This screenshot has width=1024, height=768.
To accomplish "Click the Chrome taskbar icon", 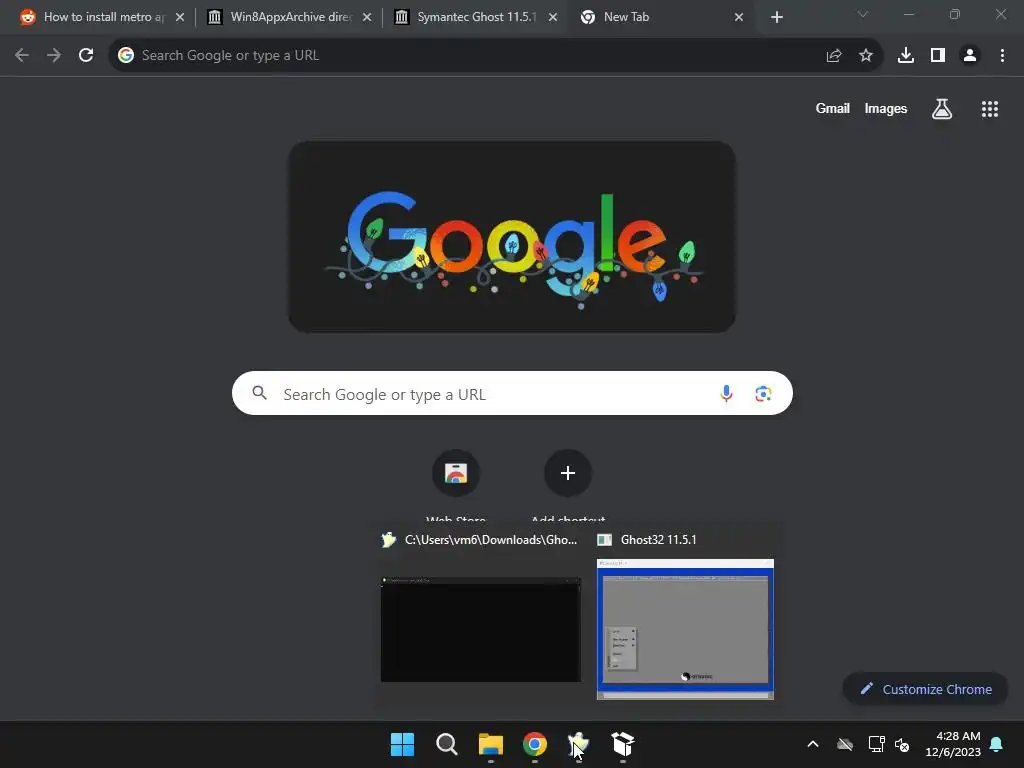I will tap(535, 744).
